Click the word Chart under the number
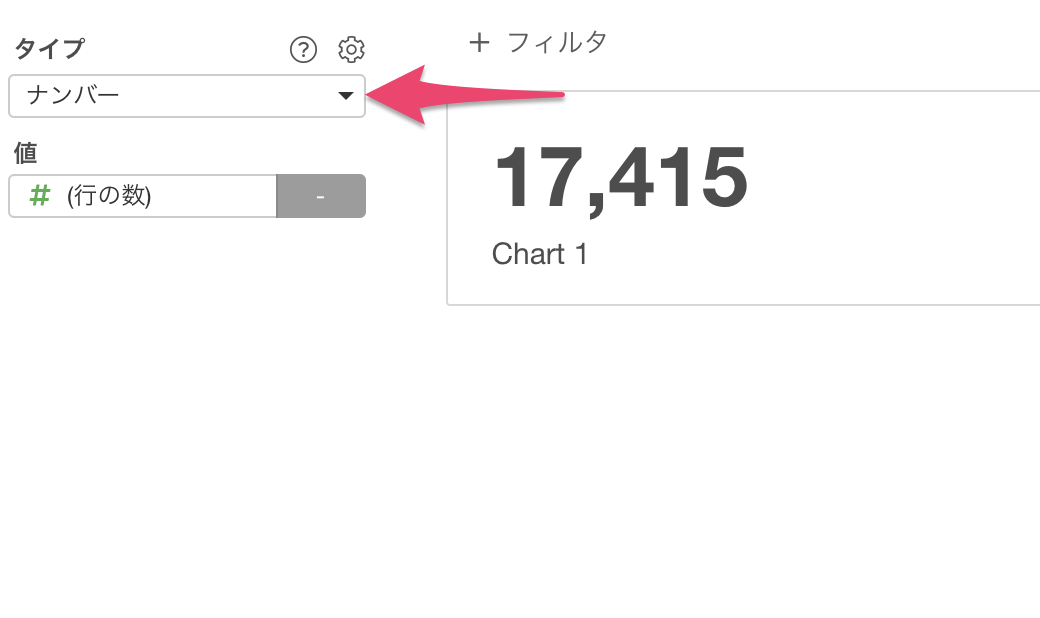Screen dimensions: 1040x618 pos(529,254)
